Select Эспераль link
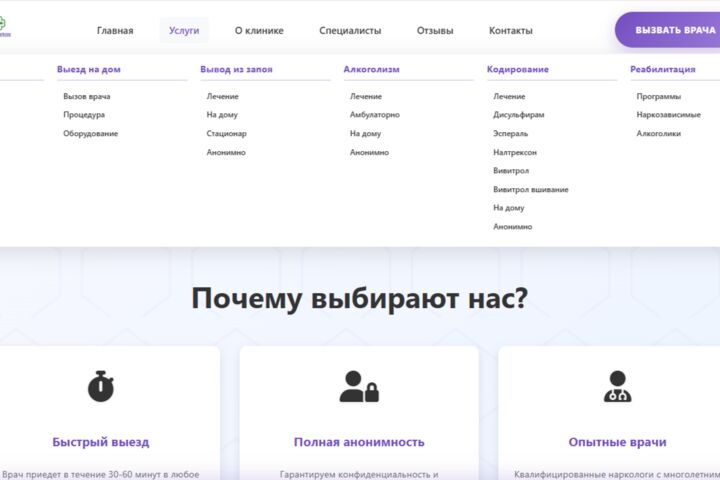The image size is (720, 480). click(x=510, y=134)
